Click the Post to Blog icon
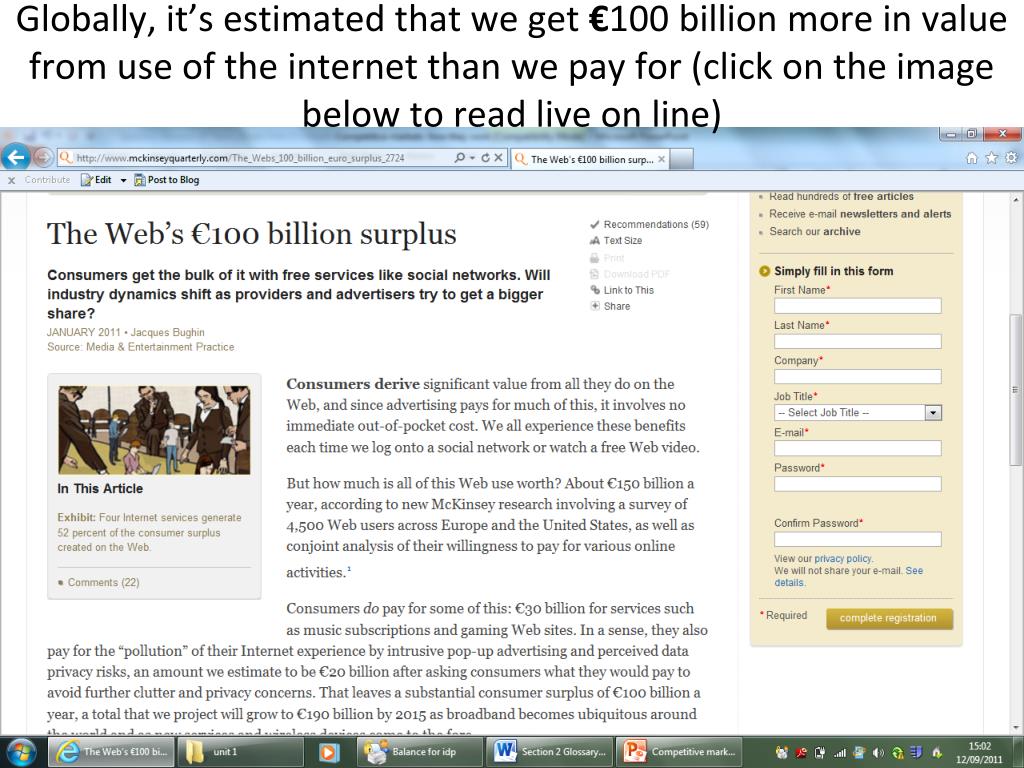This screenshot has height=768, width=1024. [x=140, y=180]
